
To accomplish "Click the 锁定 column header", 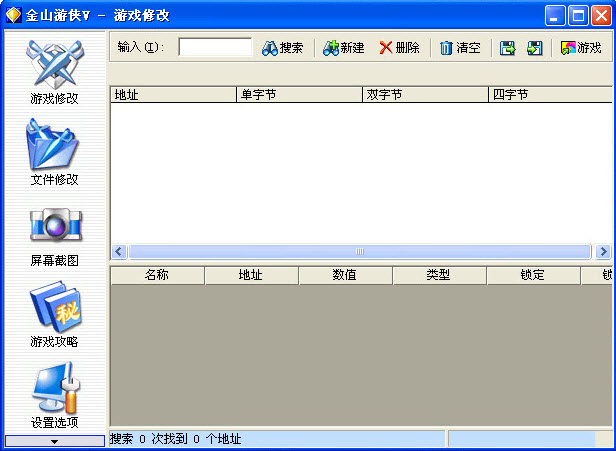I will click(534, 275).
